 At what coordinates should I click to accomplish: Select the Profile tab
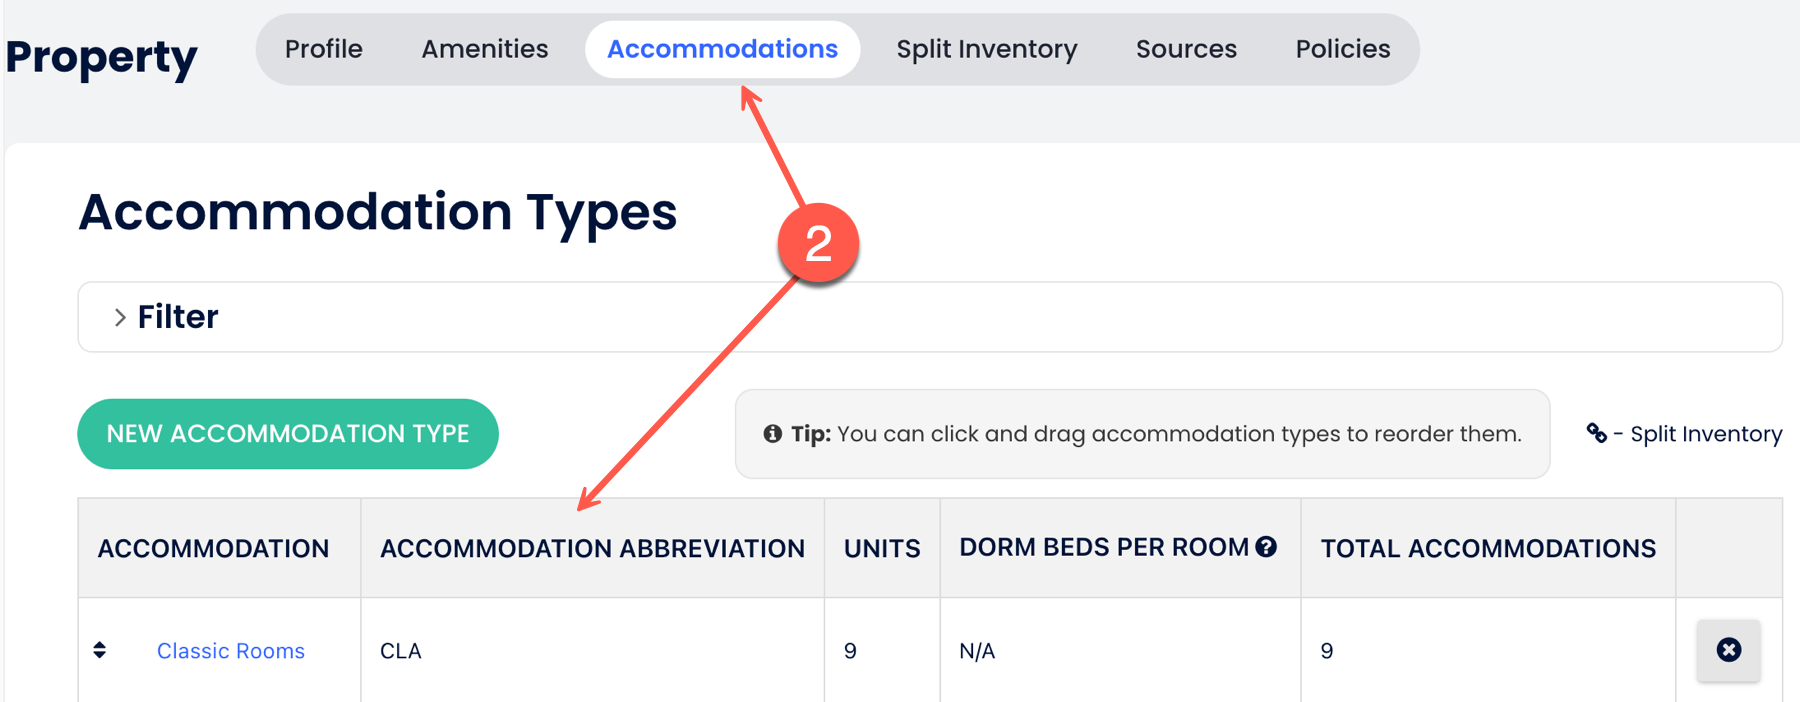(323, 48)
